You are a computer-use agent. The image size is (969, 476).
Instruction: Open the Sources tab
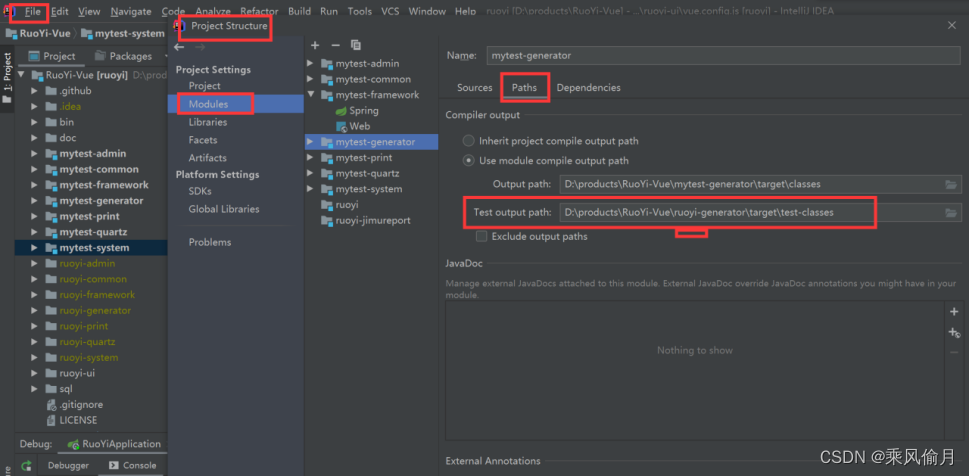[474, 88]
